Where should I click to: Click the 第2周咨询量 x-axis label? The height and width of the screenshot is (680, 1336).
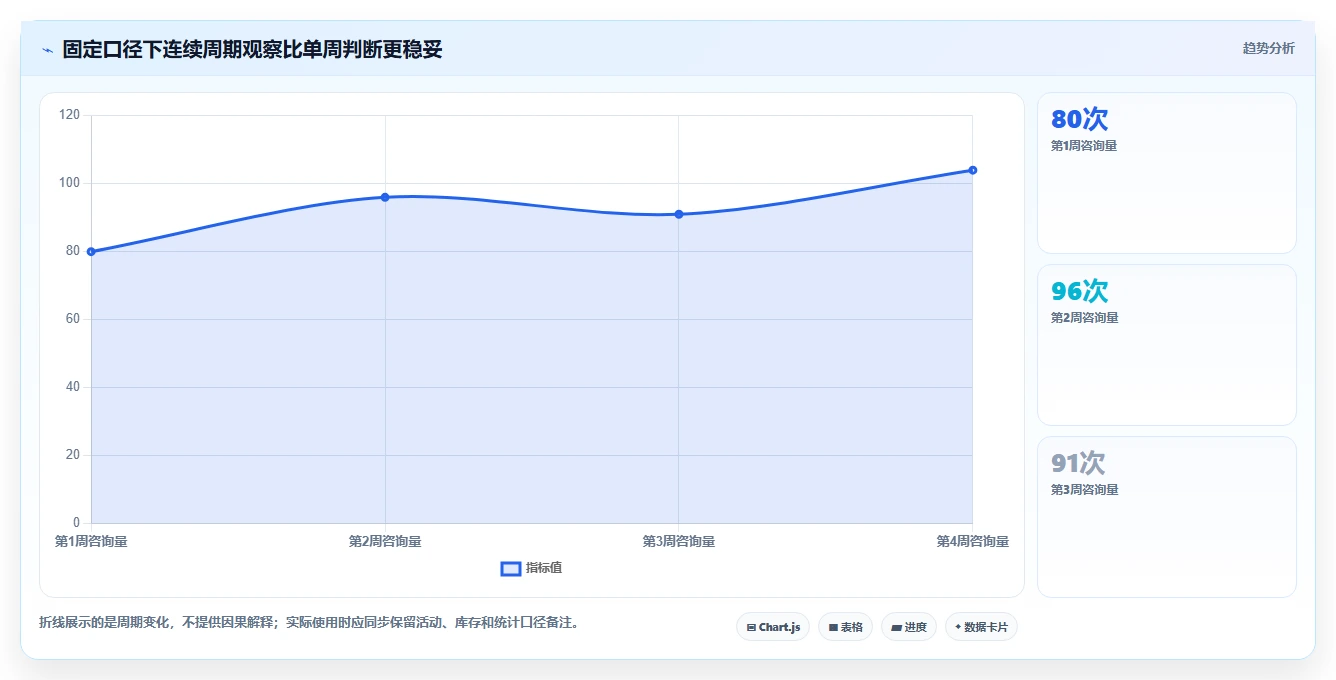click(385, 541)
